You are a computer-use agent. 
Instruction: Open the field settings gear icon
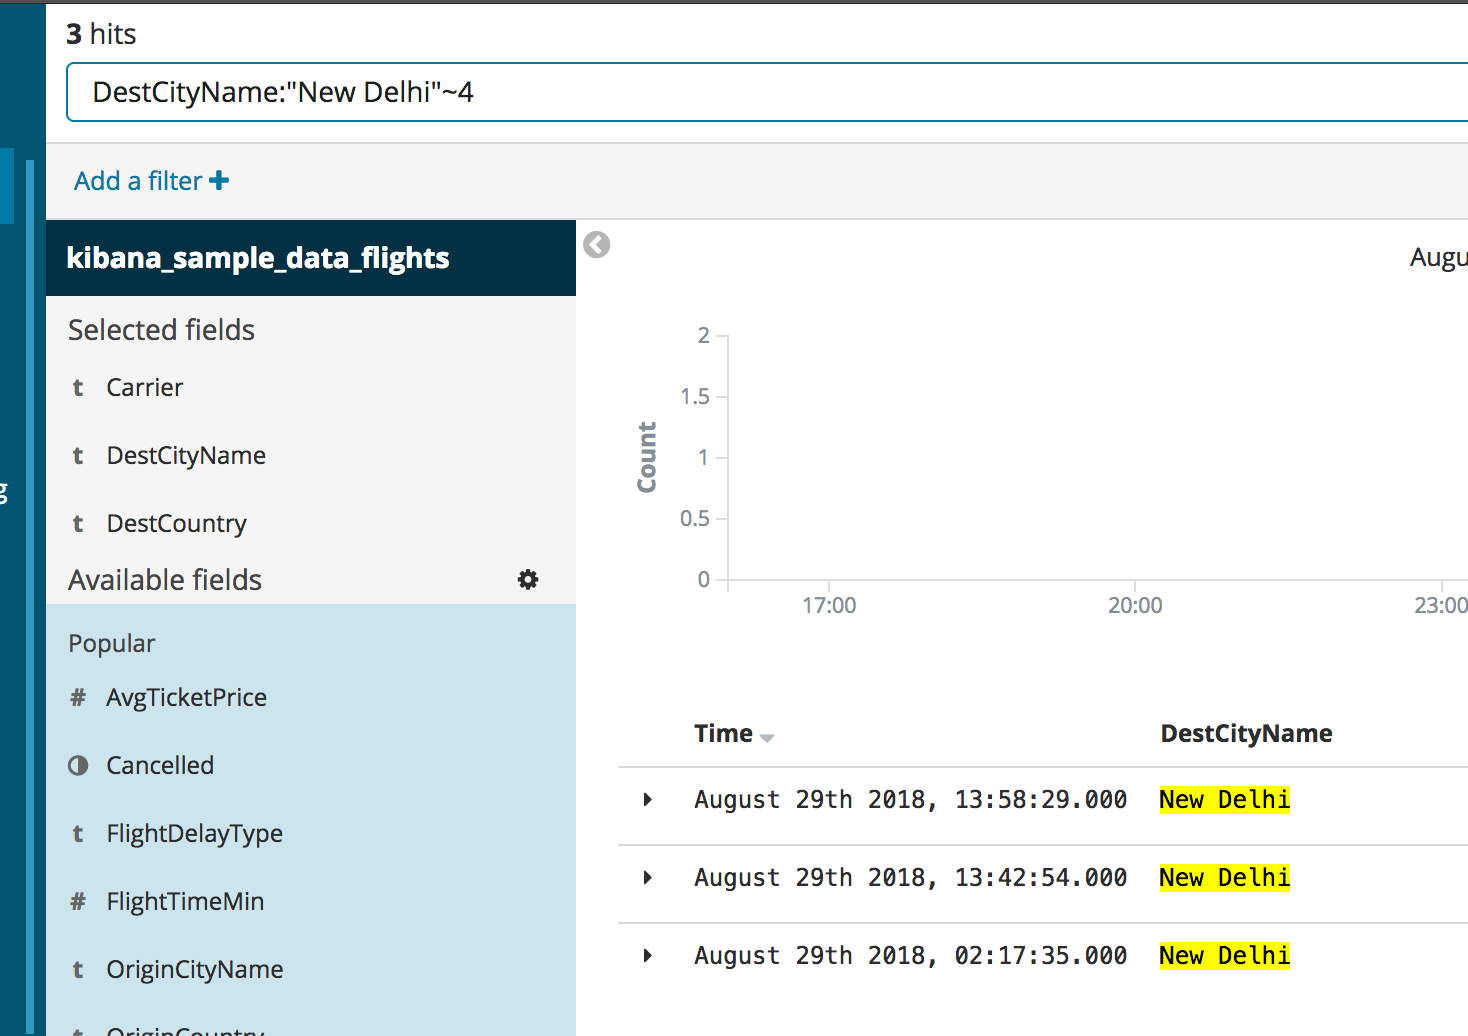pos(528,579)
